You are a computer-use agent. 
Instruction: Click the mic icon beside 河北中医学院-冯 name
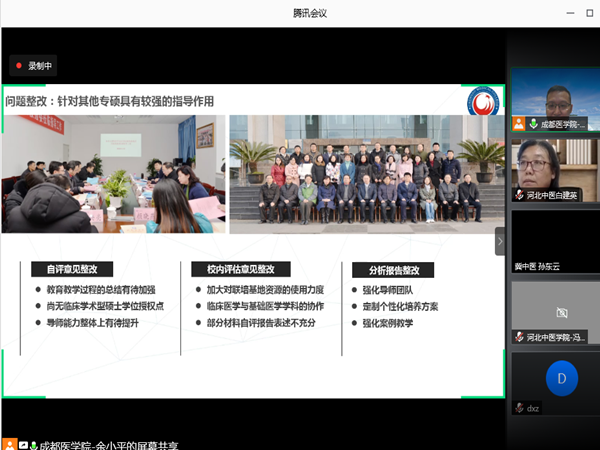click(520, 337)
